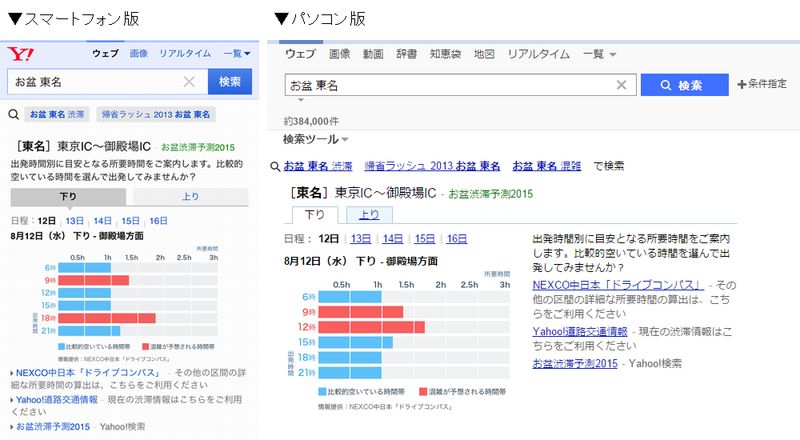Select the リアルタイム tab in smartphone version
The height and width of the screenshot is (440, 800).
coord(185,53)
